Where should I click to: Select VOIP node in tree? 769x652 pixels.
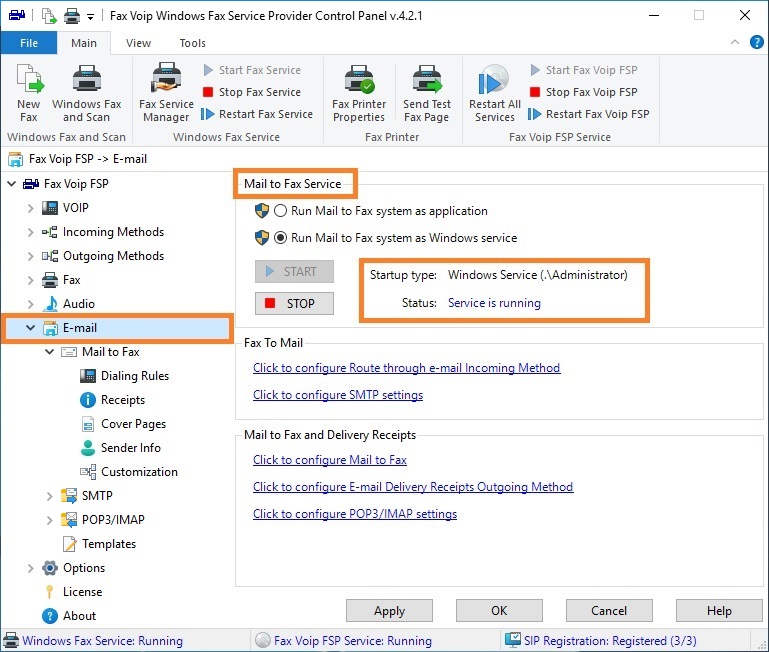pos(76,208)
